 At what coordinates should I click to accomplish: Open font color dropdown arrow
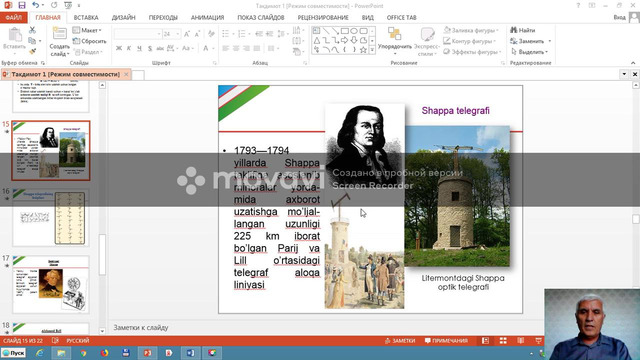pyautogui.click(x=213, y=48)
